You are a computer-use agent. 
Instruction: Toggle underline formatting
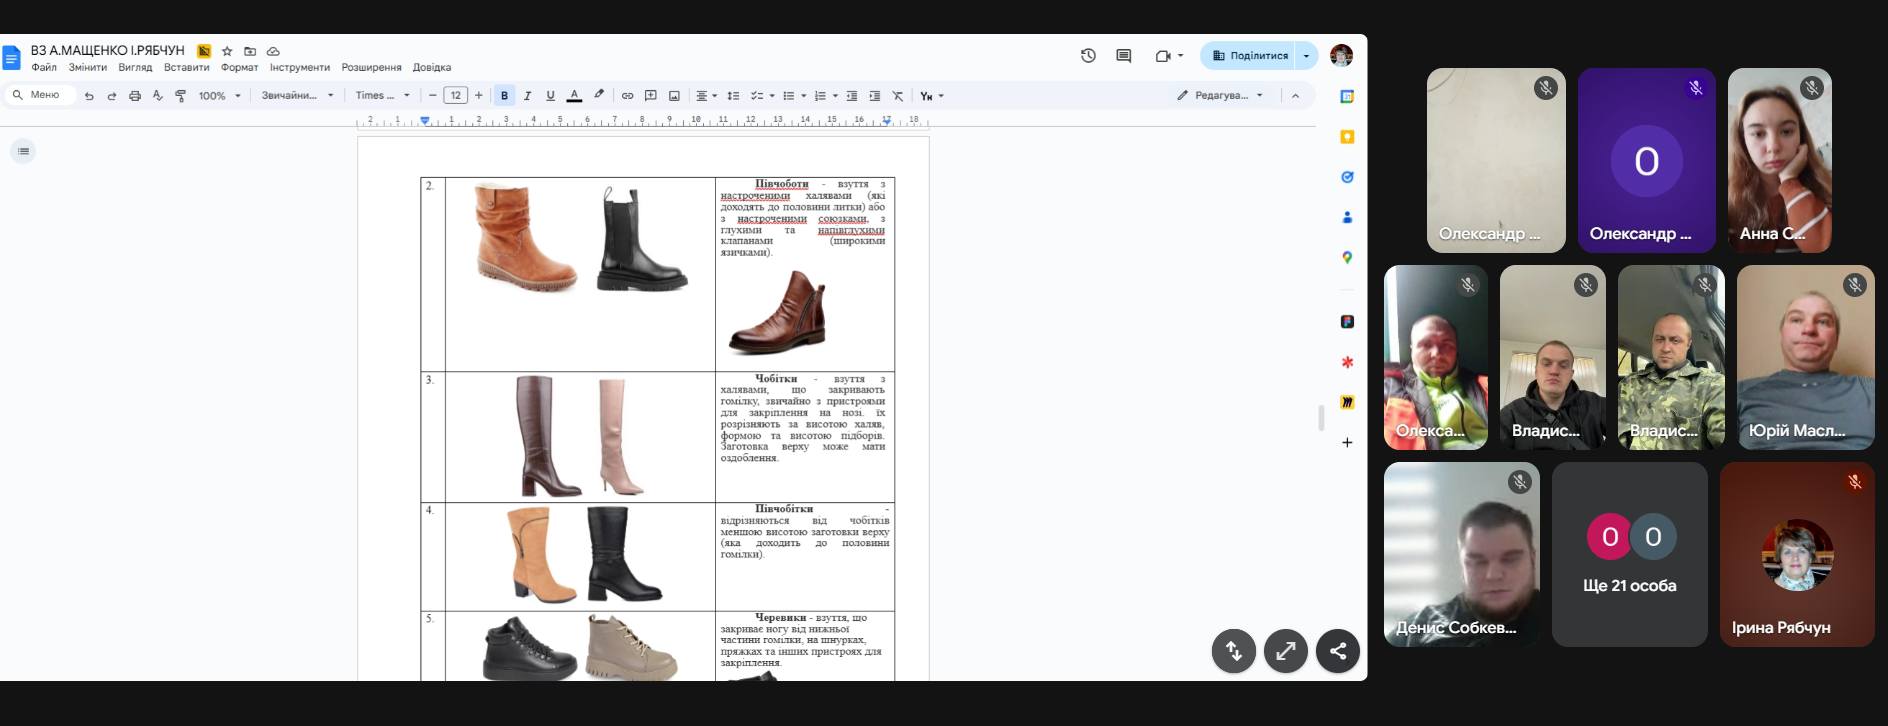[x=550, y=96]
